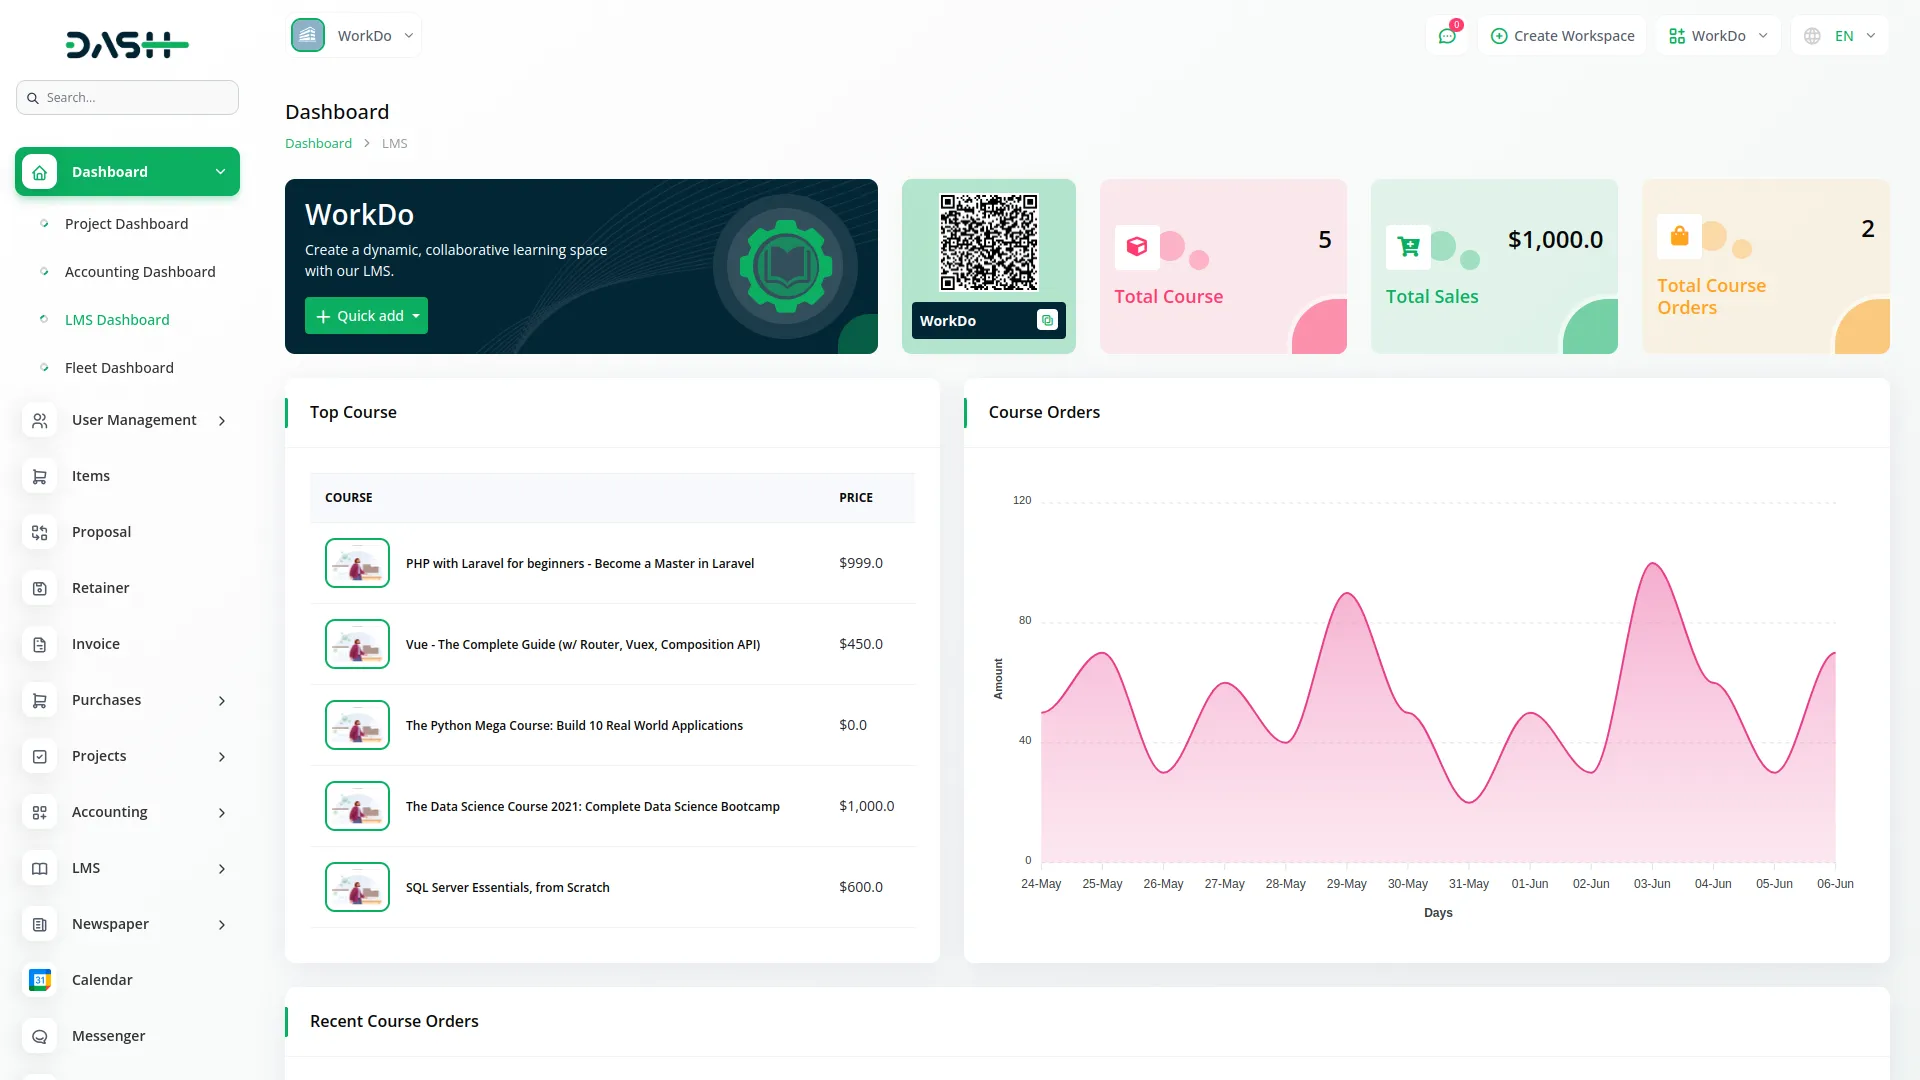Click the chat messages icon in header
Screen dimensions: 1920x1080
pyautogui.click(x=1447, y=36)
